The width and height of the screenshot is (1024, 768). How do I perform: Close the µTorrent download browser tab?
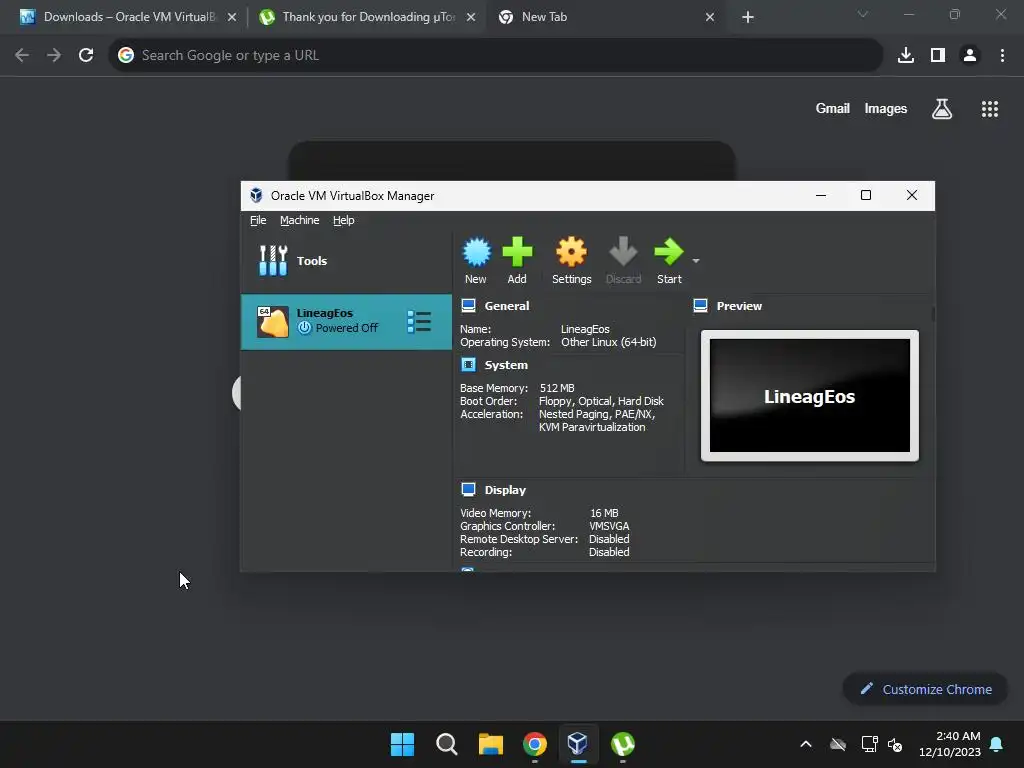471,18
